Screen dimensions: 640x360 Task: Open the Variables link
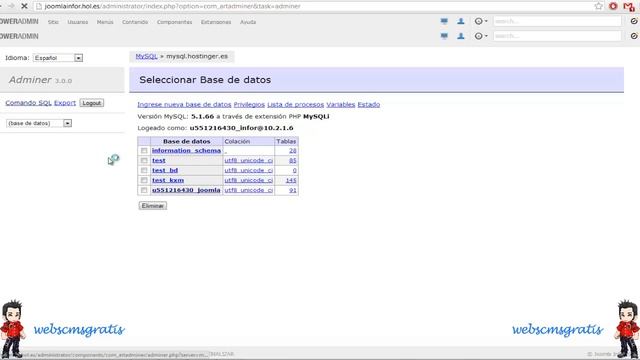point(341,104)
